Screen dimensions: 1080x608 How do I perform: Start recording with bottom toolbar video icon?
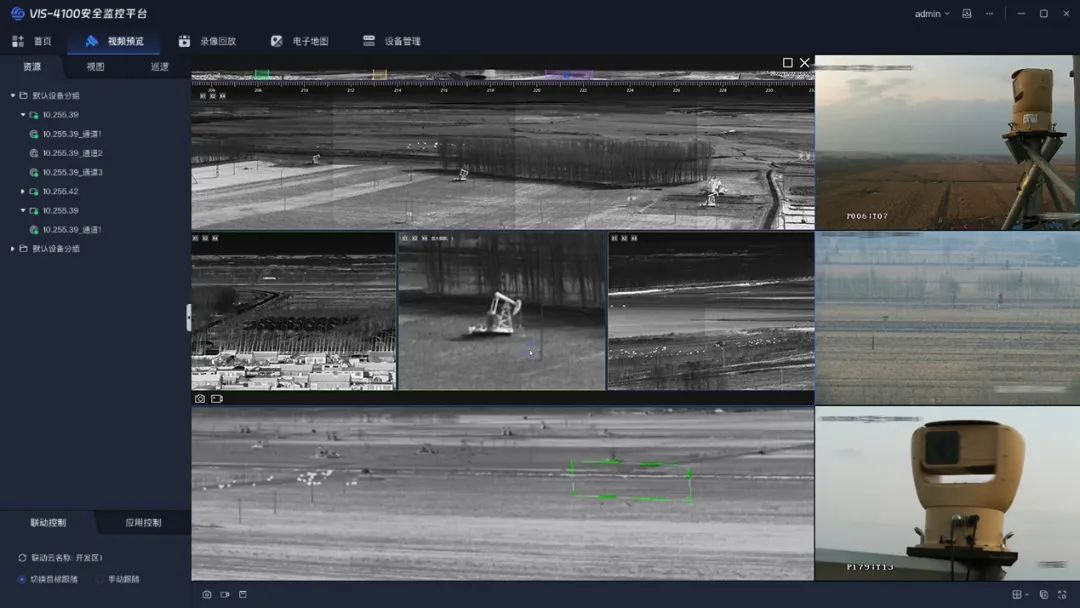point(225,595)
